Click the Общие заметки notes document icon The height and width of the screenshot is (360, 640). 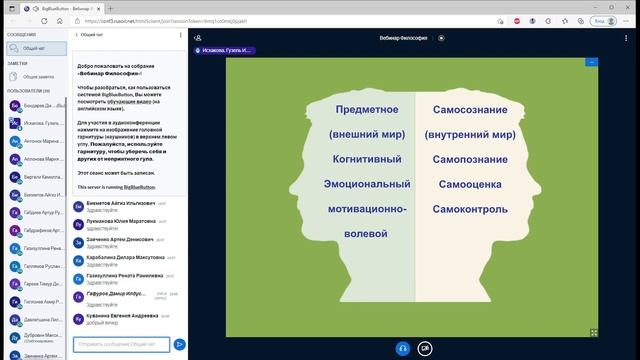(13, 77)
